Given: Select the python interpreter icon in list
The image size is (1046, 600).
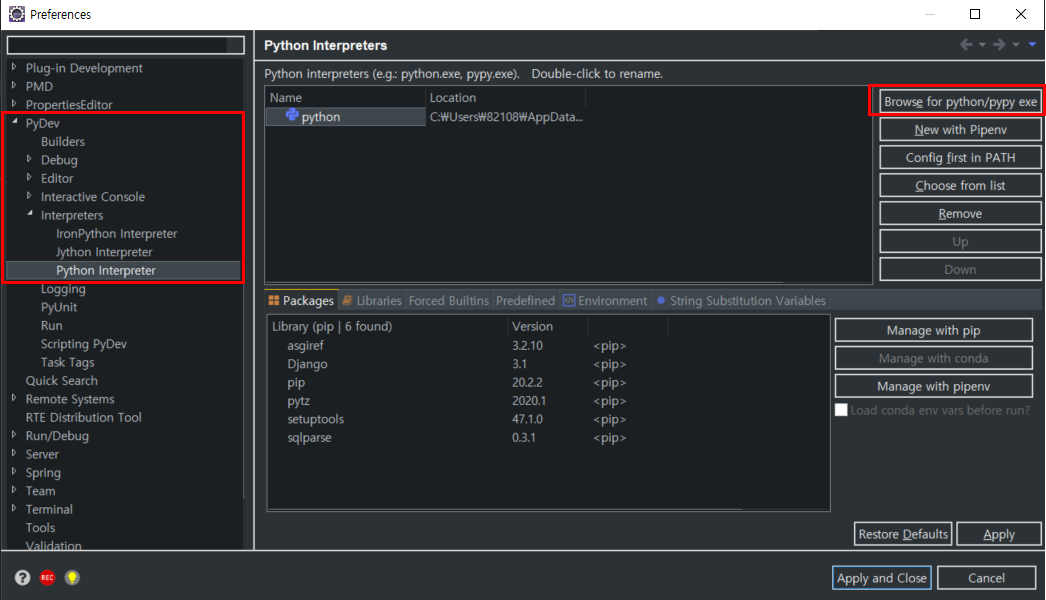Looking at the screenshot, I should pyautogui.click(x=292, y=116).
